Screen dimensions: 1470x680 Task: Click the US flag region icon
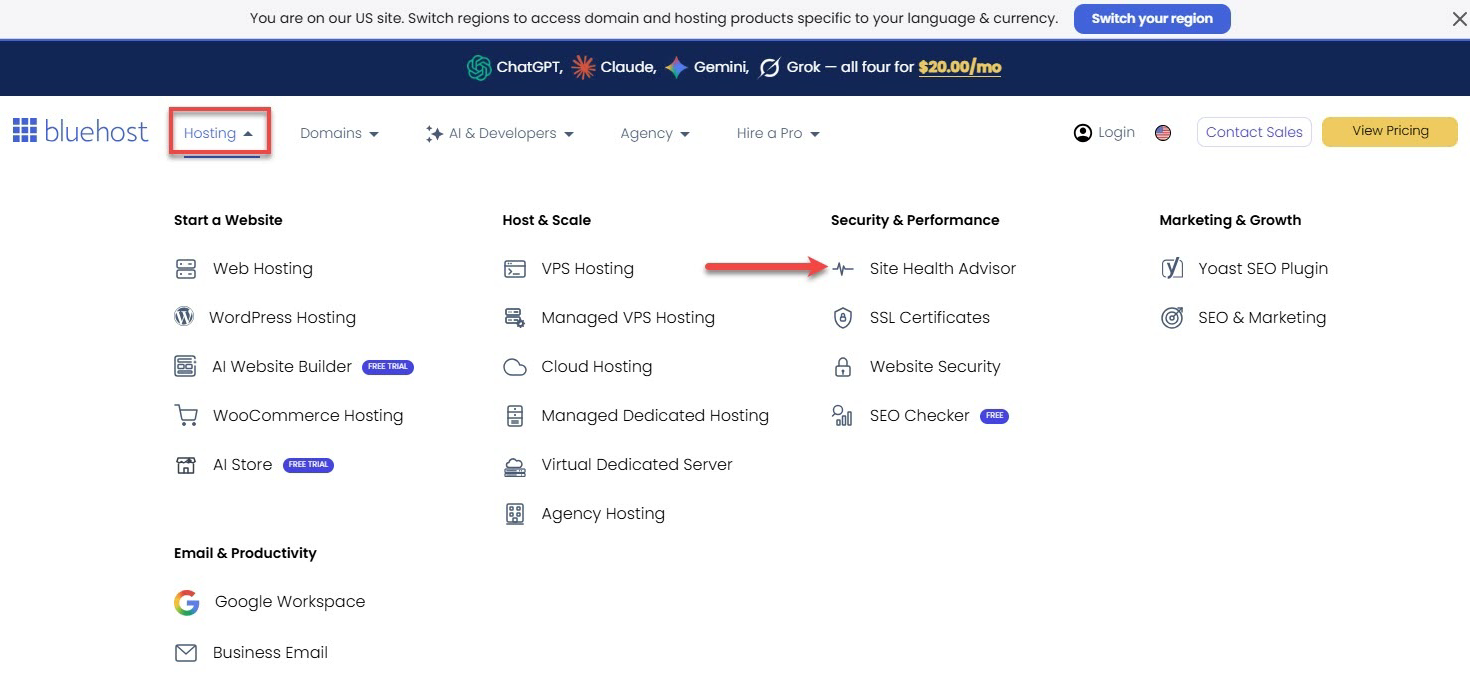(x=1163, y=132)
